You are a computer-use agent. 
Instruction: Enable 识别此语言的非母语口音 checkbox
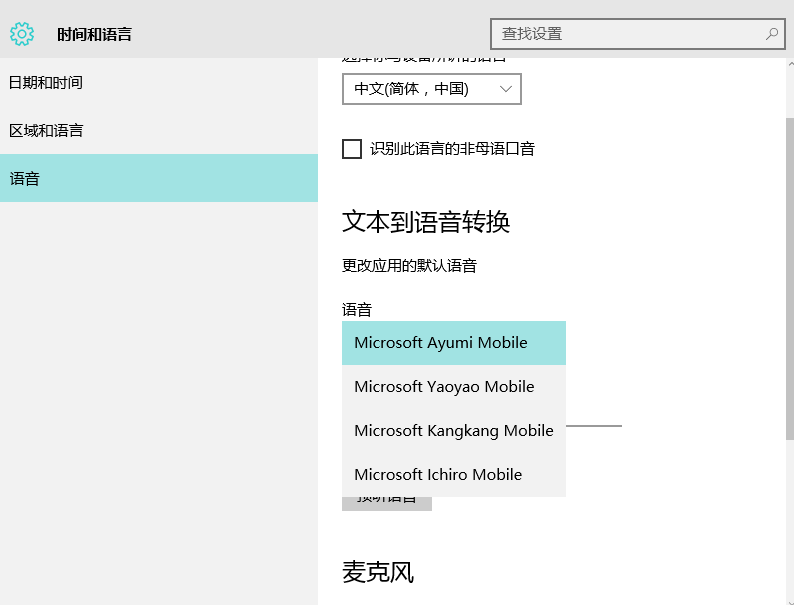click(352, 149)
